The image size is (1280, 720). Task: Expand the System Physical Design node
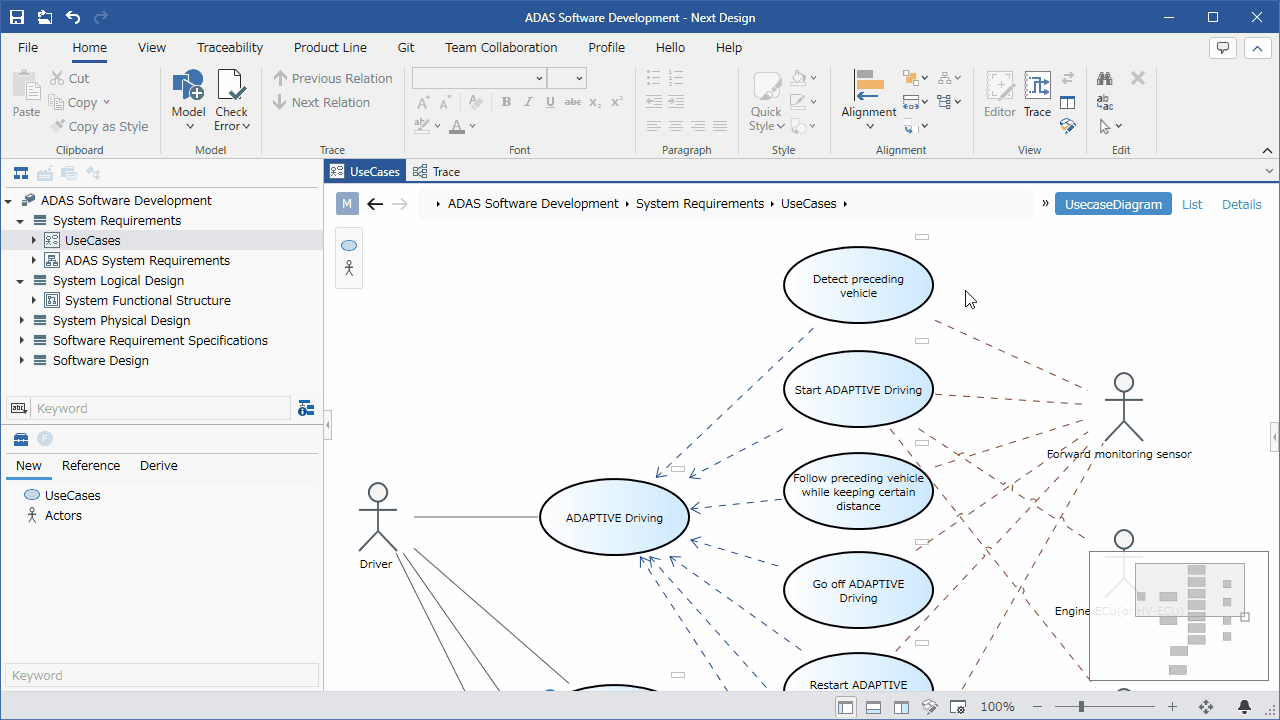(x=21, y=321)
